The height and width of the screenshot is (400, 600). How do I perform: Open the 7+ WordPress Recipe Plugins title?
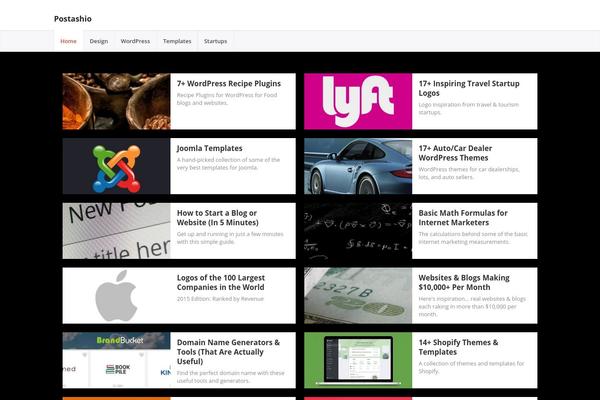tap(229, 83)
